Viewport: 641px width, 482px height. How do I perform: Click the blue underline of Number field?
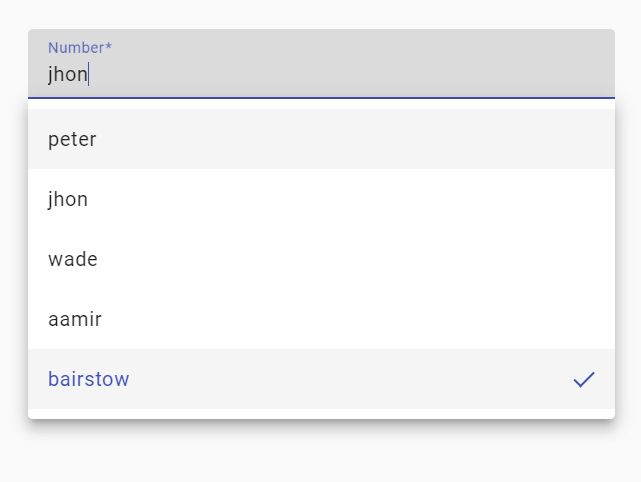(320, 98)
